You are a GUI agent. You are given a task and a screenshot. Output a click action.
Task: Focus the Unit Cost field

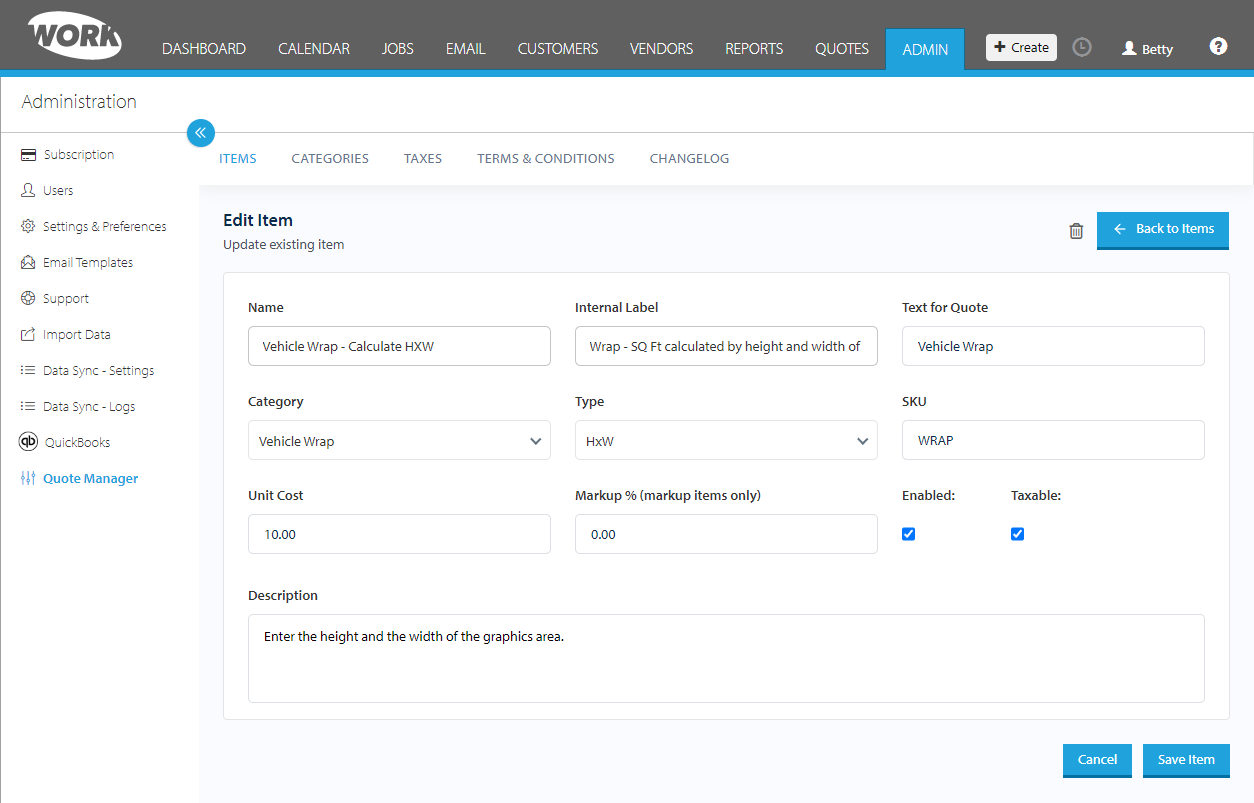click(399, 534)
